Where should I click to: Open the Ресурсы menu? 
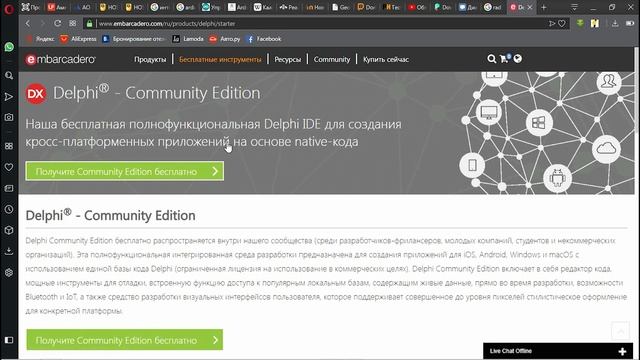tap(287, 60)
